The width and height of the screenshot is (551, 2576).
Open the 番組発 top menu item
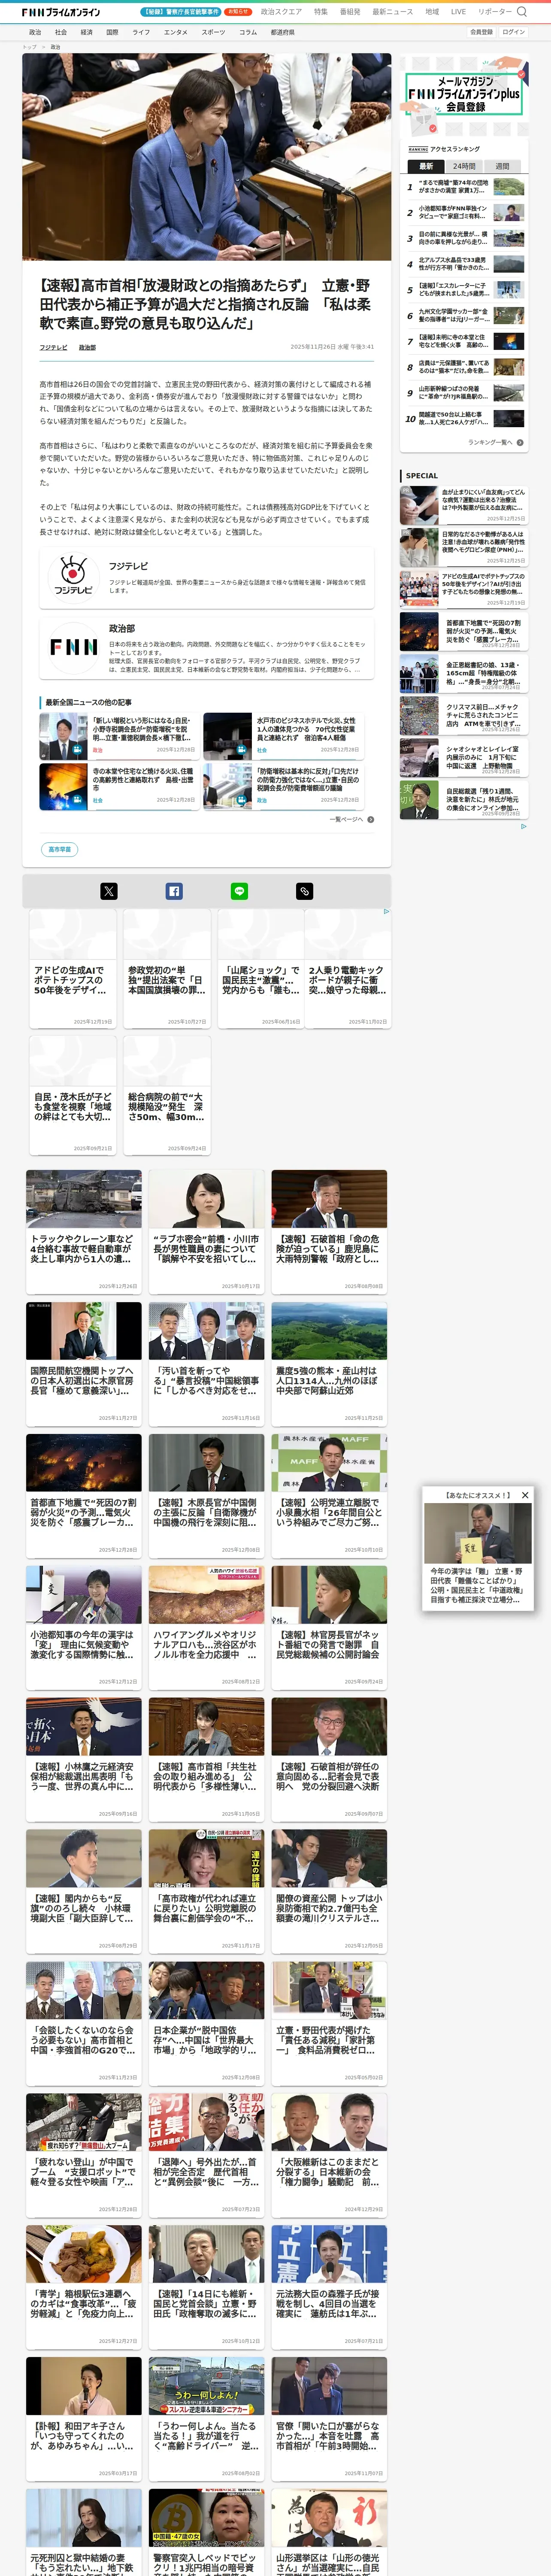click(x=350, y=12)
